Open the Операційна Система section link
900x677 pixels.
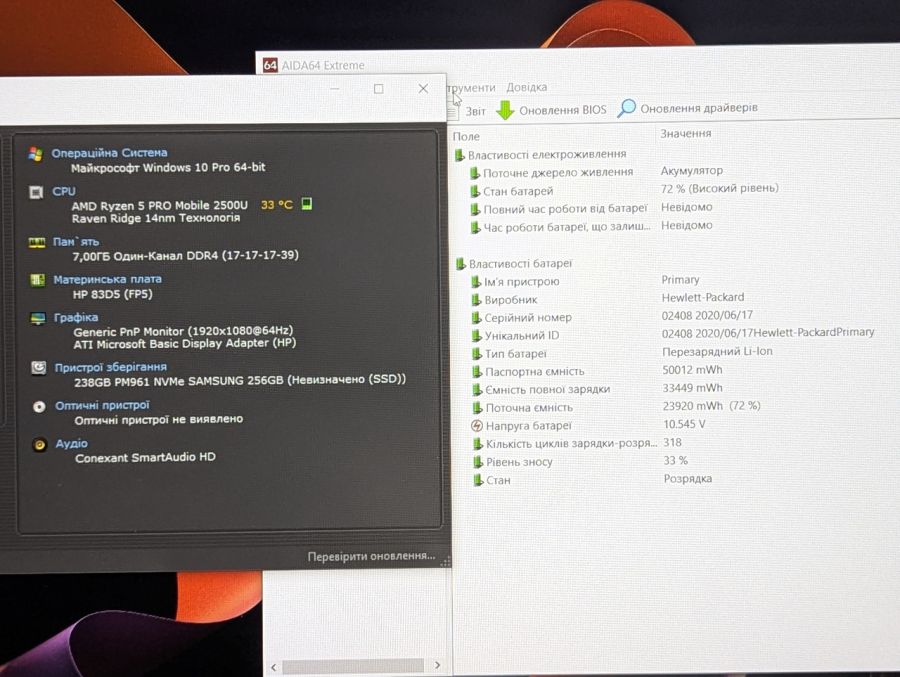(x=110, y=153)
